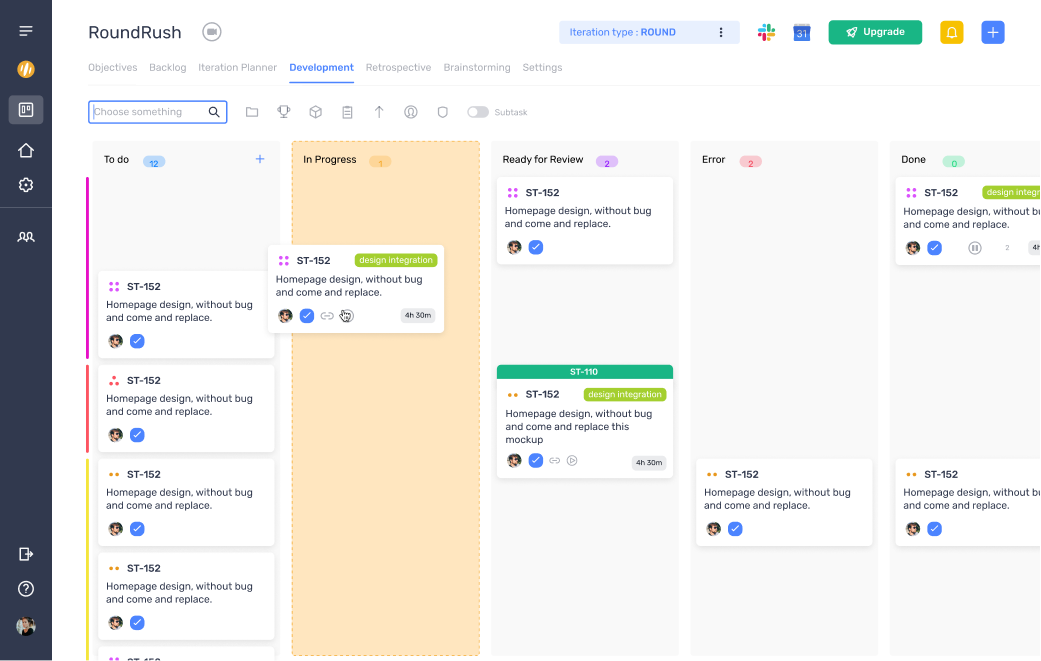Click the folder filter icon
The width and height of the screenshot is (1041, 661).
tap(252, 112)
